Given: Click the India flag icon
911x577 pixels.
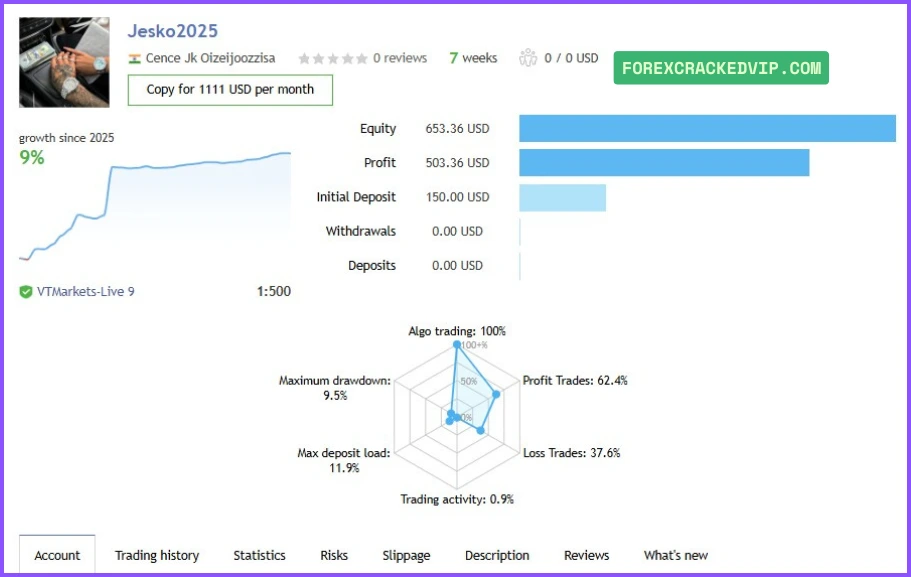Looking at the screenshot, I should (135, 59).
